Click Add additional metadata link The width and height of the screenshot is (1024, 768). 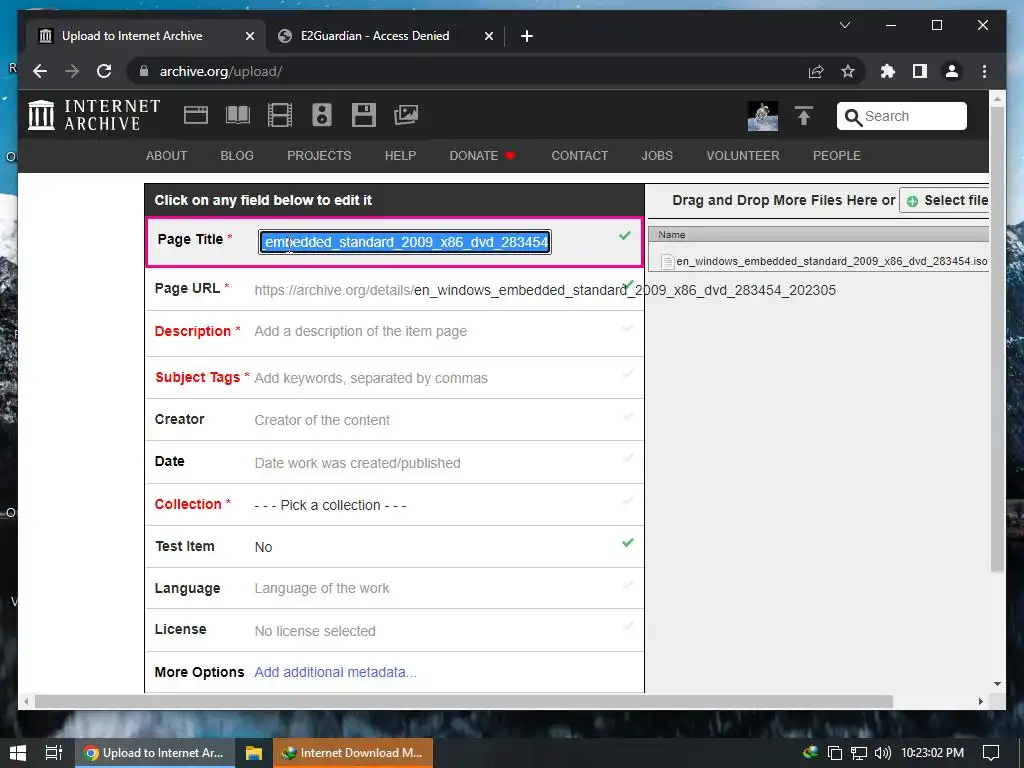tap(335, 672)
